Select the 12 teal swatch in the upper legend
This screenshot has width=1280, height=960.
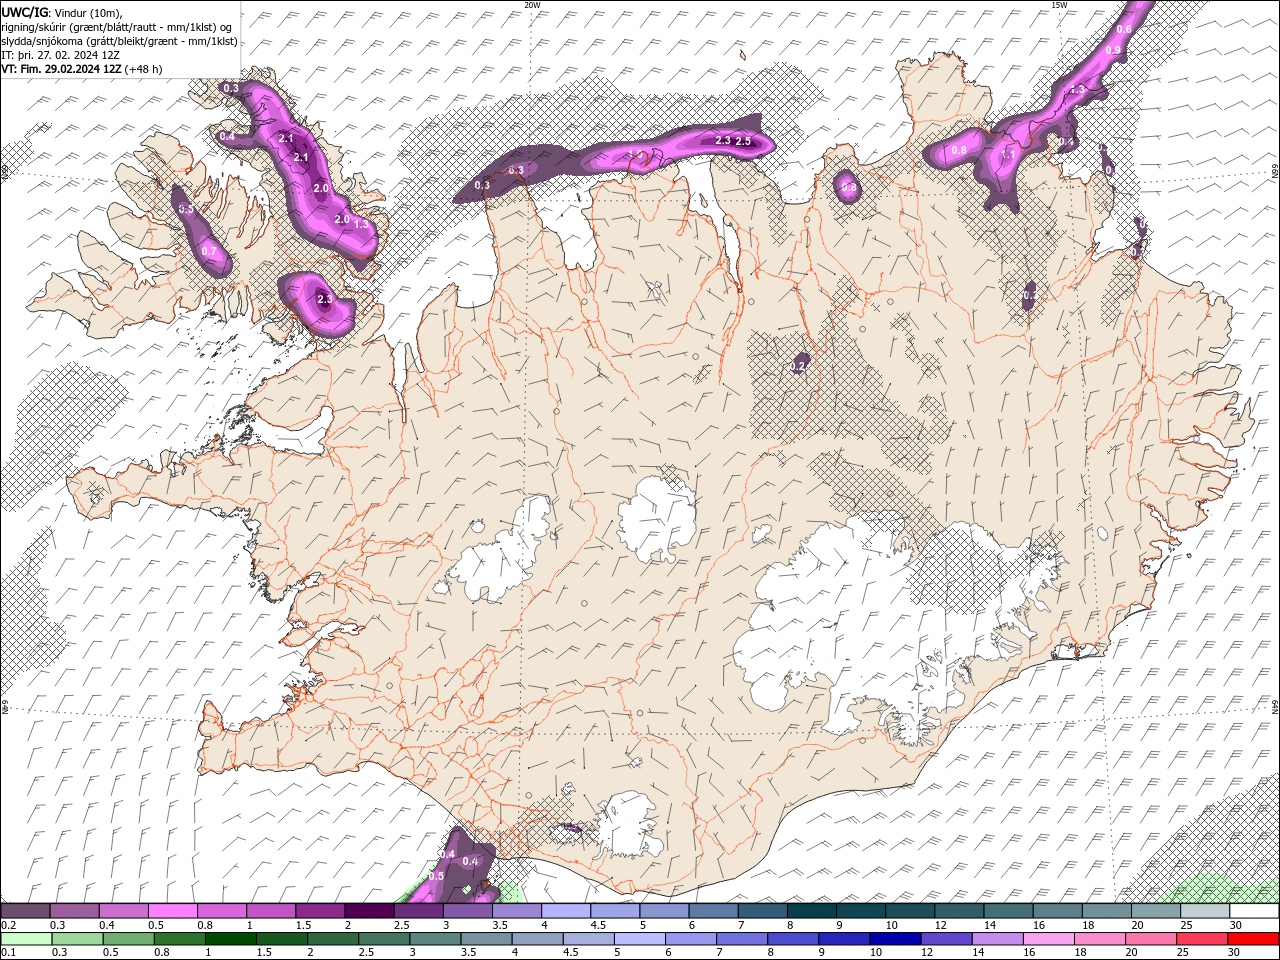(960, 911)
